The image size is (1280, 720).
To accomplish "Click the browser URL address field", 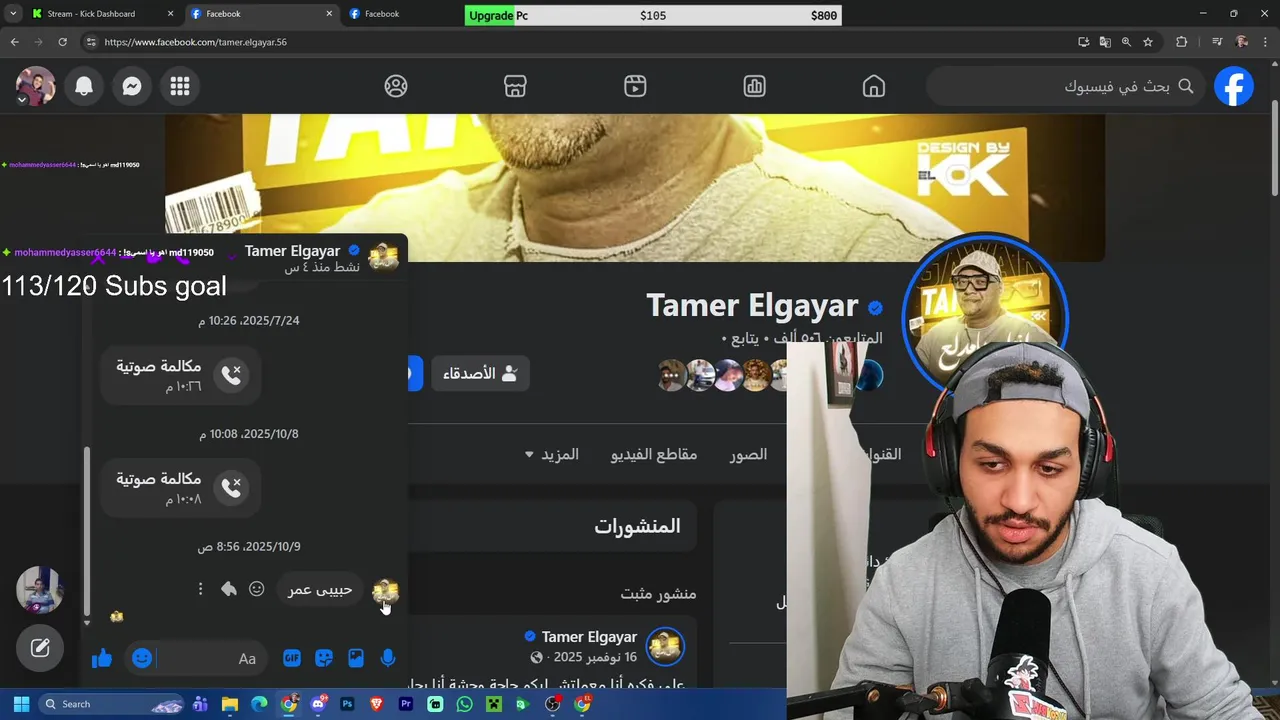I will coord(580,42).
